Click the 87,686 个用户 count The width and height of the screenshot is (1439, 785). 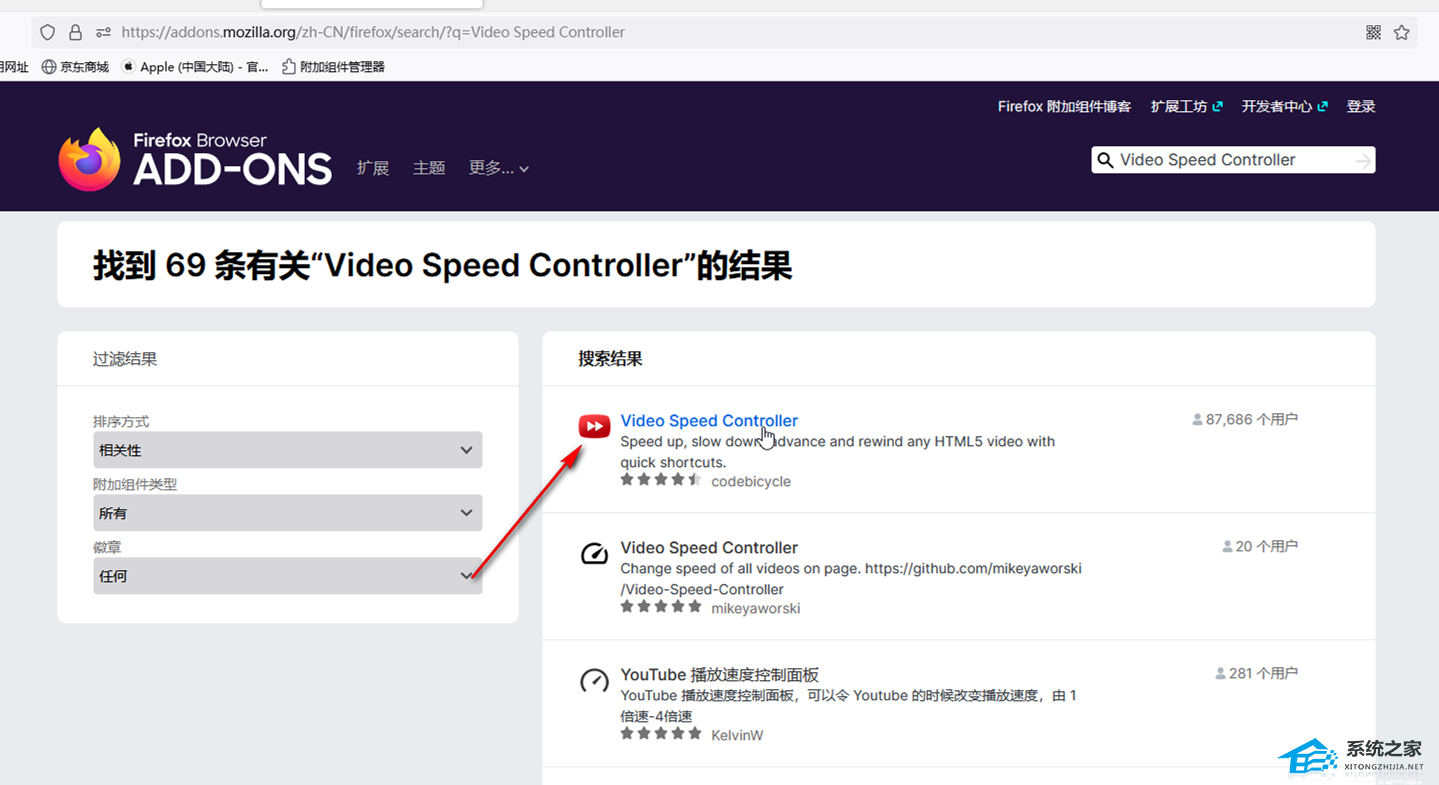tap(1245, 420)
